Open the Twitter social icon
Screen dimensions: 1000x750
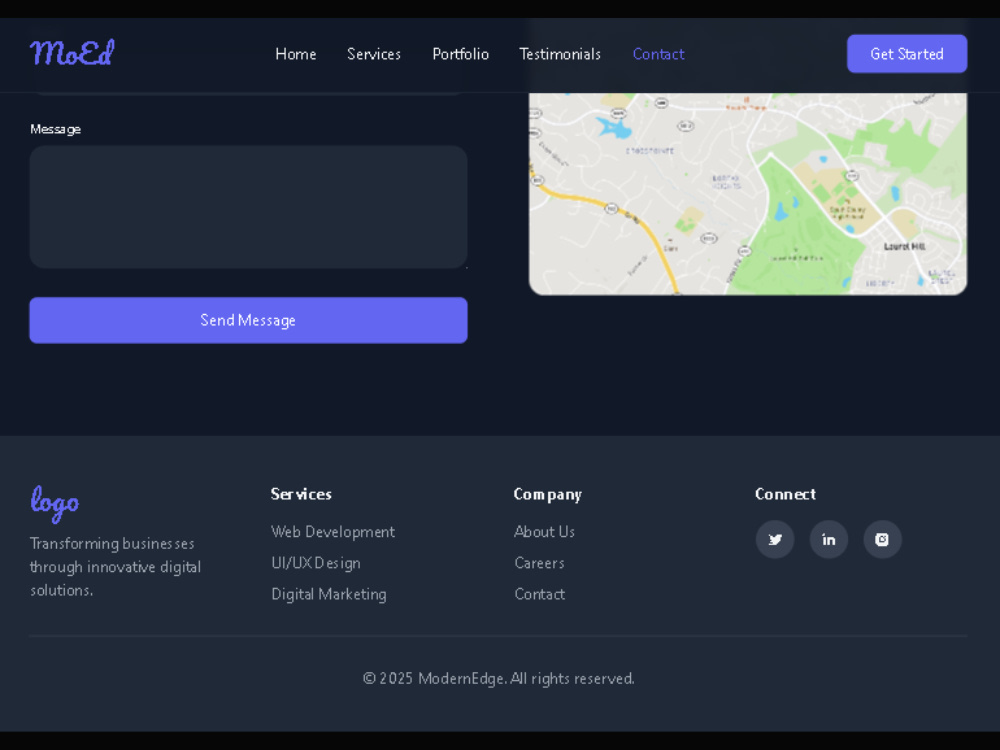click(775, 540)
